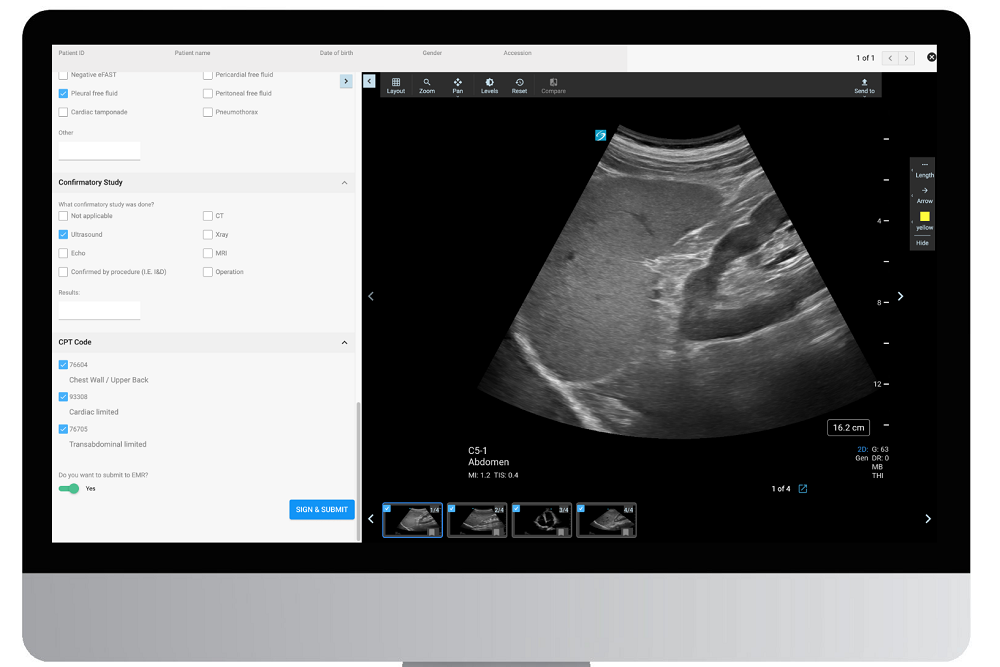The width and height of the screenshot is (1000, 667).
Task: Toggle the submit to EMR switch
Action: tap(69, 488)
